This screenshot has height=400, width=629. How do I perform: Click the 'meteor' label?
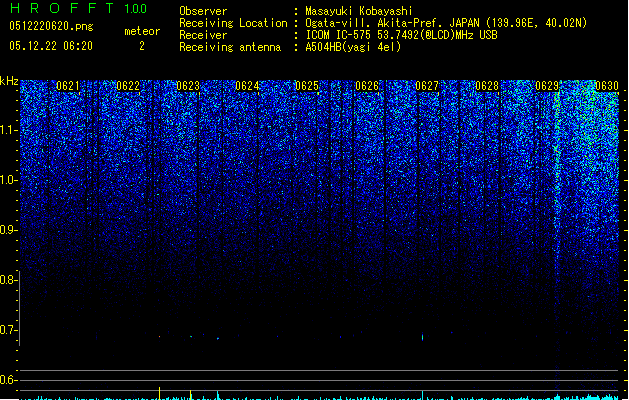(142, 31)
